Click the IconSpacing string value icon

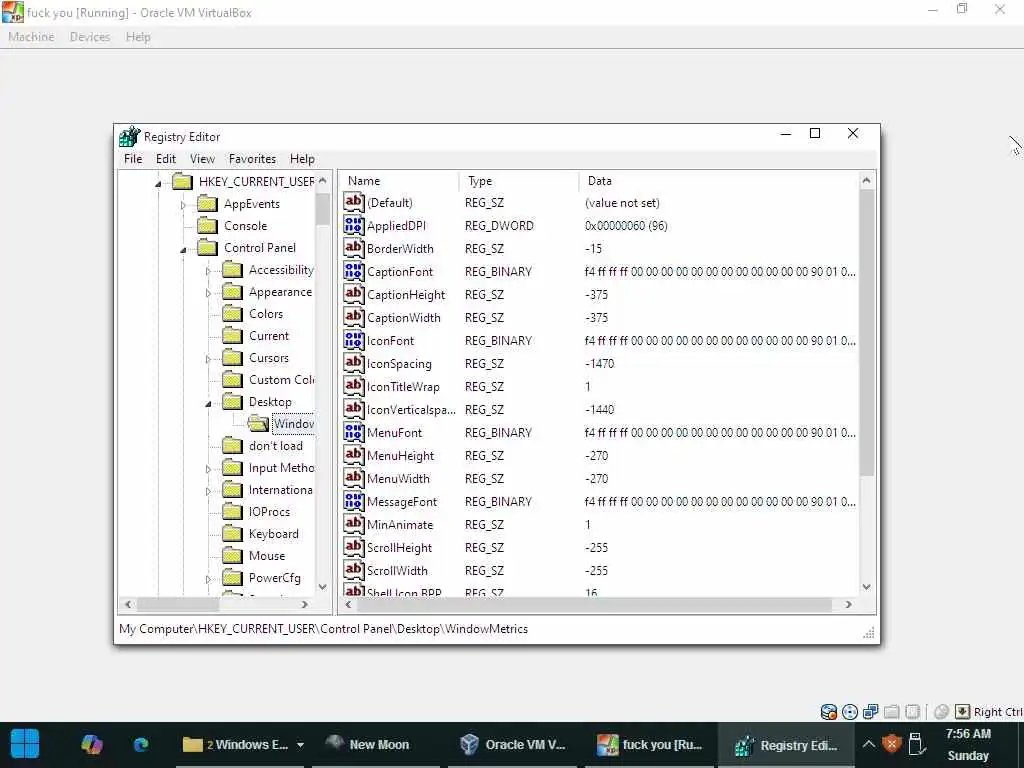point(353,363)
